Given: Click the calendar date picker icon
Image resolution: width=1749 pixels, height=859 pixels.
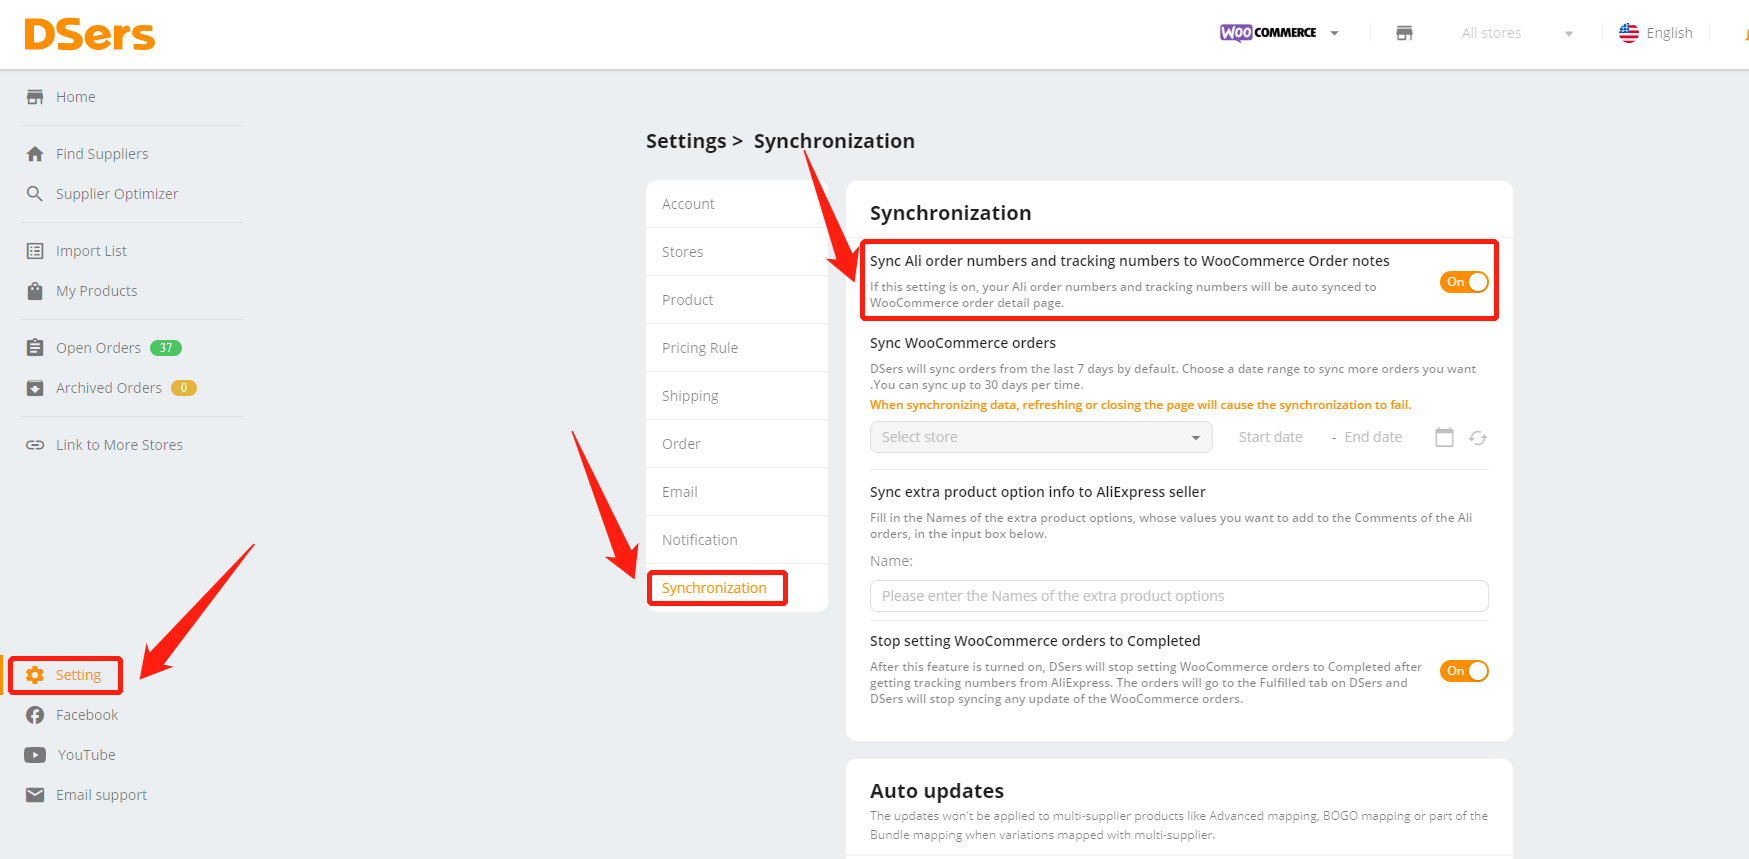Looking at the screenshot, I should [1444, 437].
